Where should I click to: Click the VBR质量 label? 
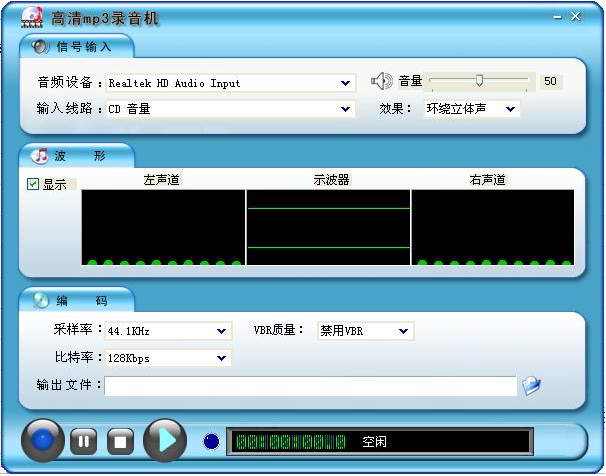point(278,330)
